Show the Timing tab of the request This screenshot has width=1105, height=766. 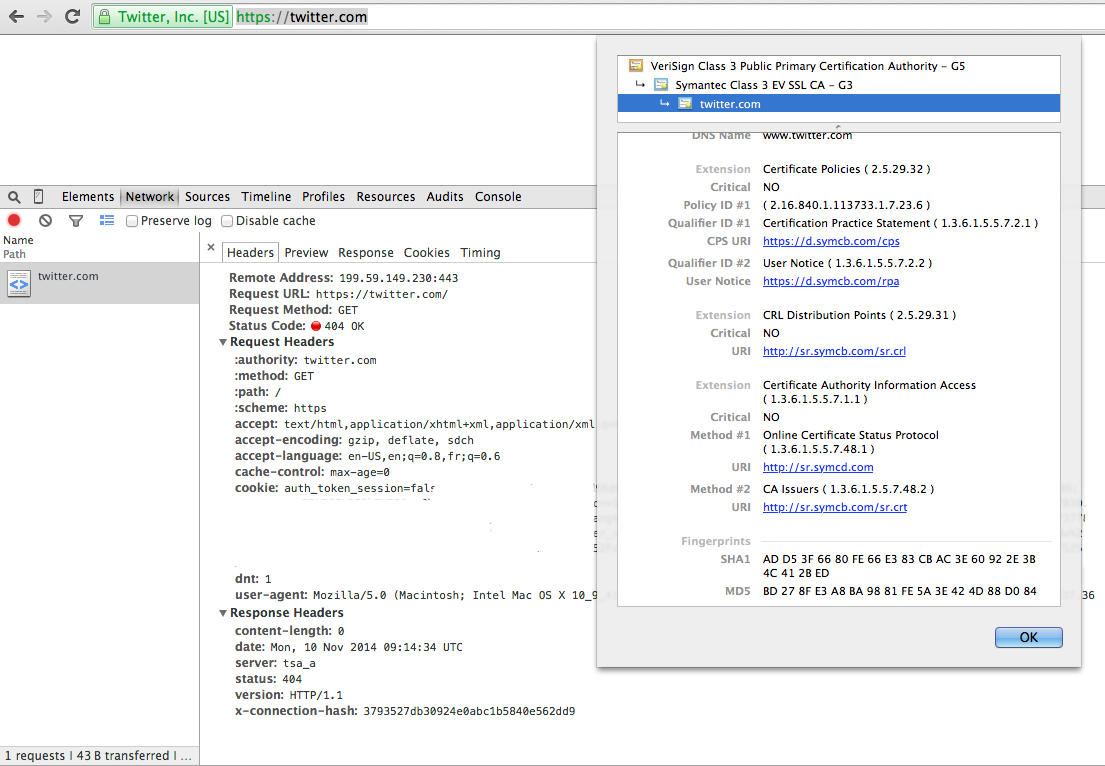point(481,252)
